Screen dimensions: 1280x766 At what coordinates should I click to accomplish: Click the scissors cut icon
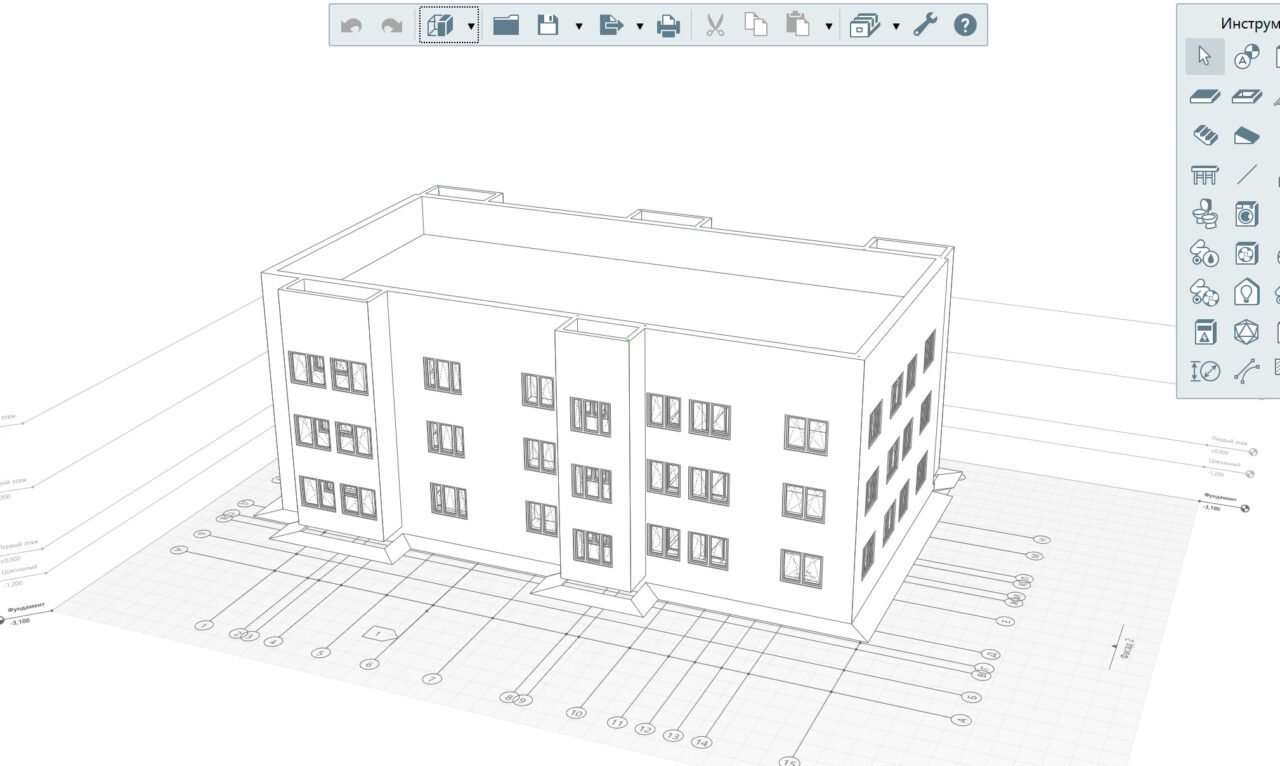[x=714, y=26]
